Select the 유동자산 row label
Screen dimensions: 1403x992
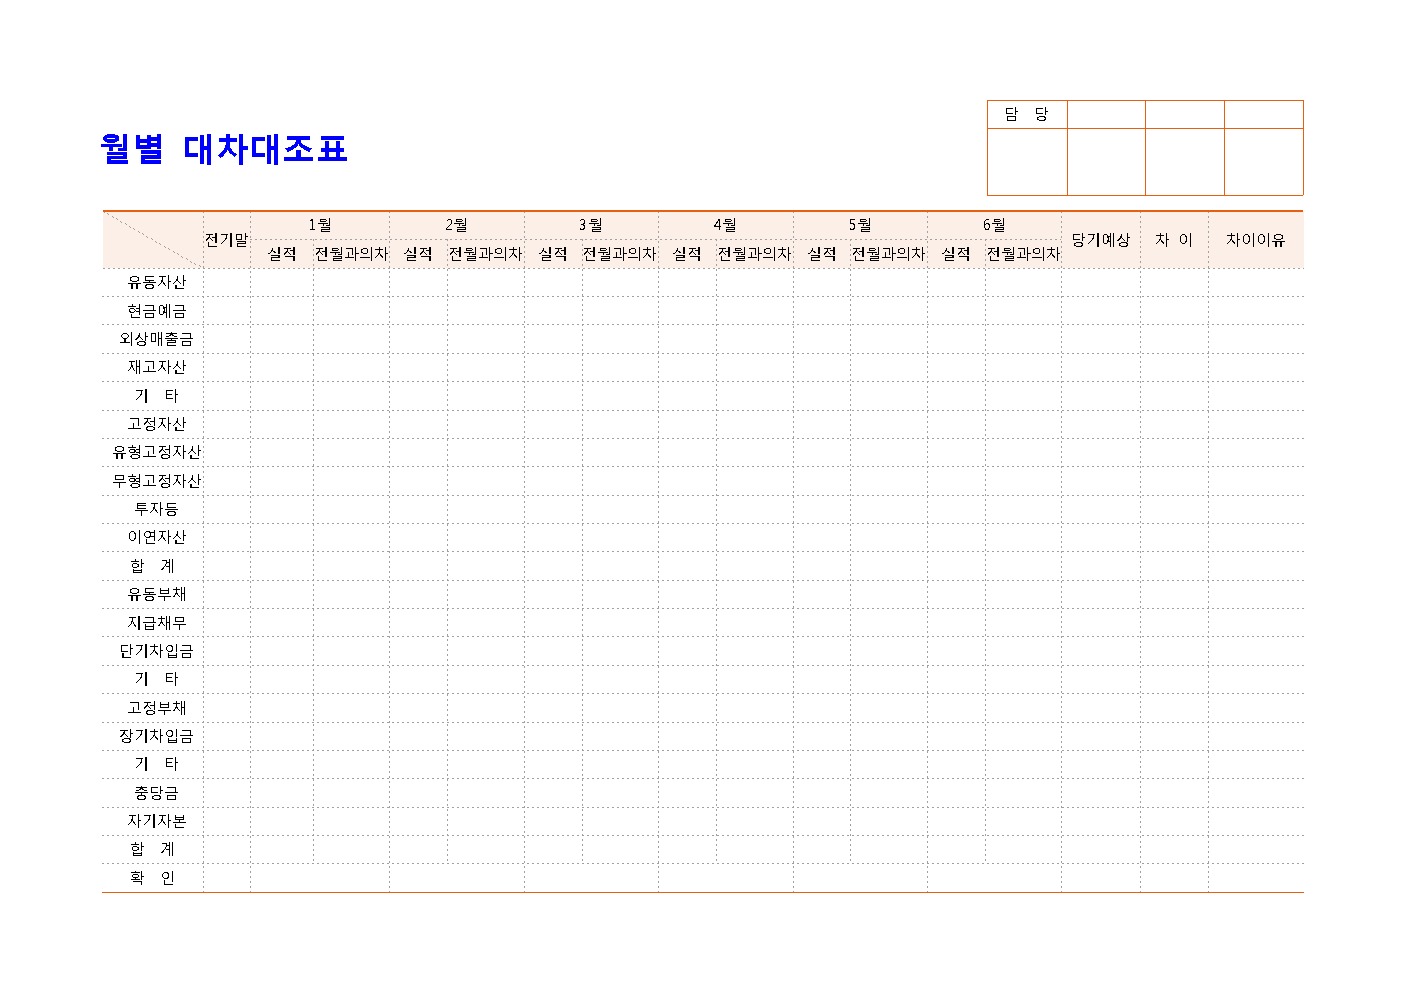coord(157,282)
